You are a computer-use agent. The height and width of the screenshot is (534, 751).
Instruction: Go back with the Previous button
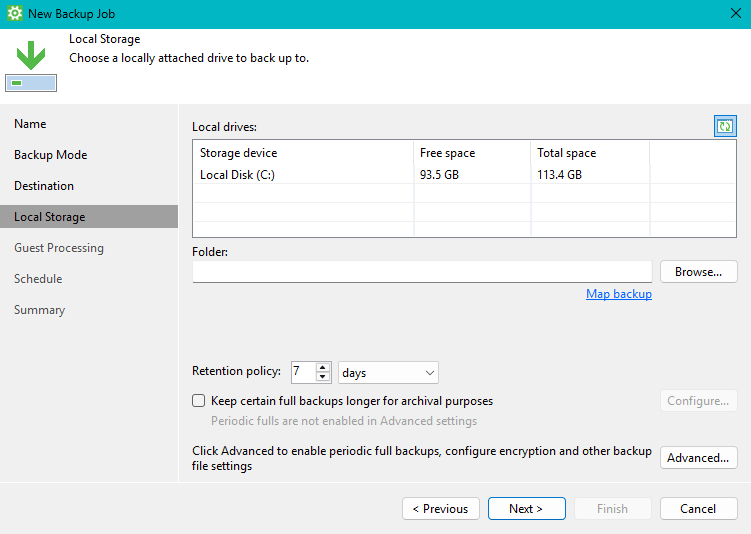[441, 509]
